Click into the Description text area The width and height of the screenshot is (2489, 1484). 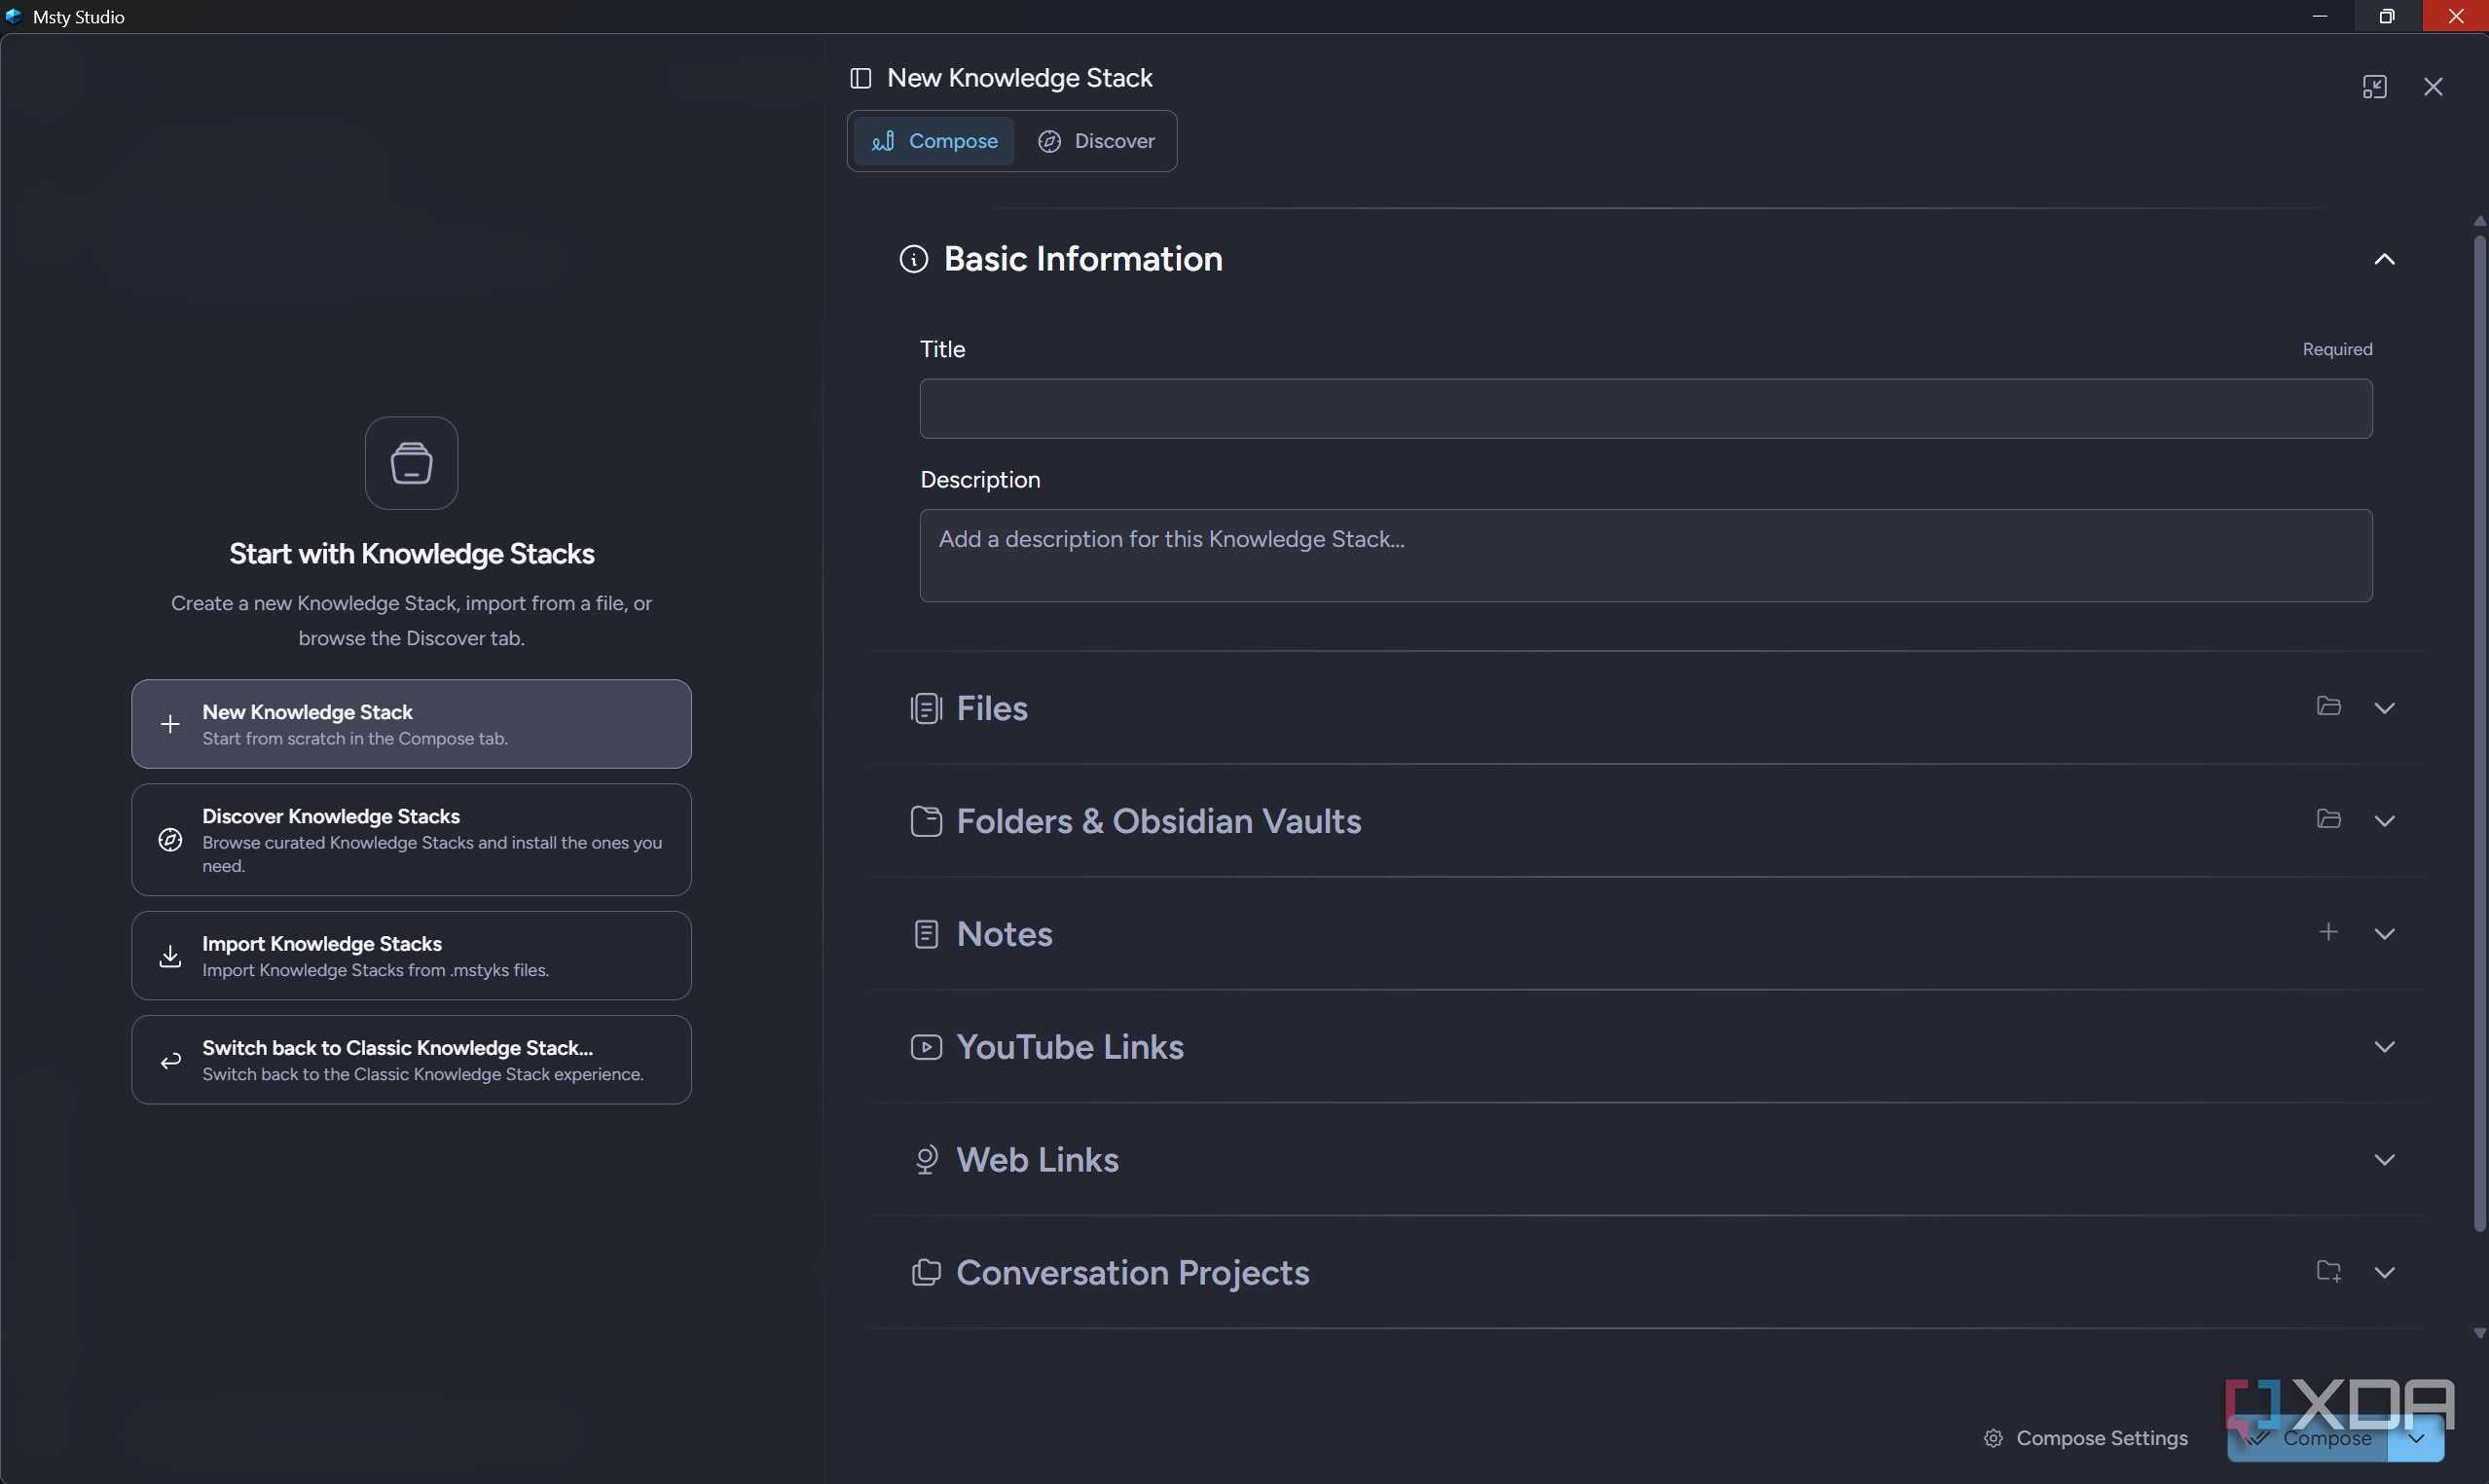(1645, 555)
